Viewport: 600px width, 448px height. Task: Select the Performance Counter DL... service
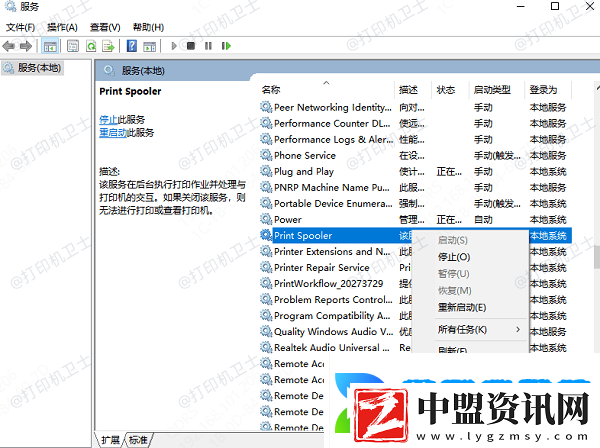(415, 124)
